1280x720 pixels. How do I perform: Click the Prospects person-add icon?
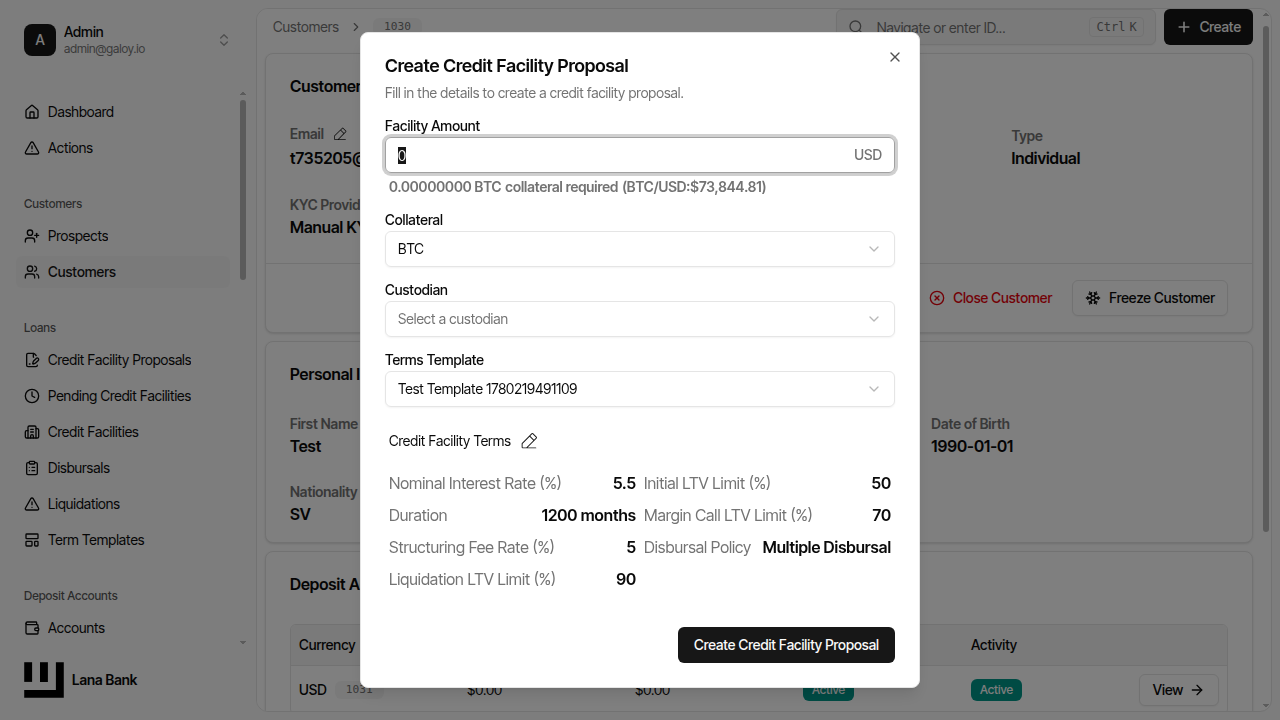pyautogui.click(x=32, y=236)
